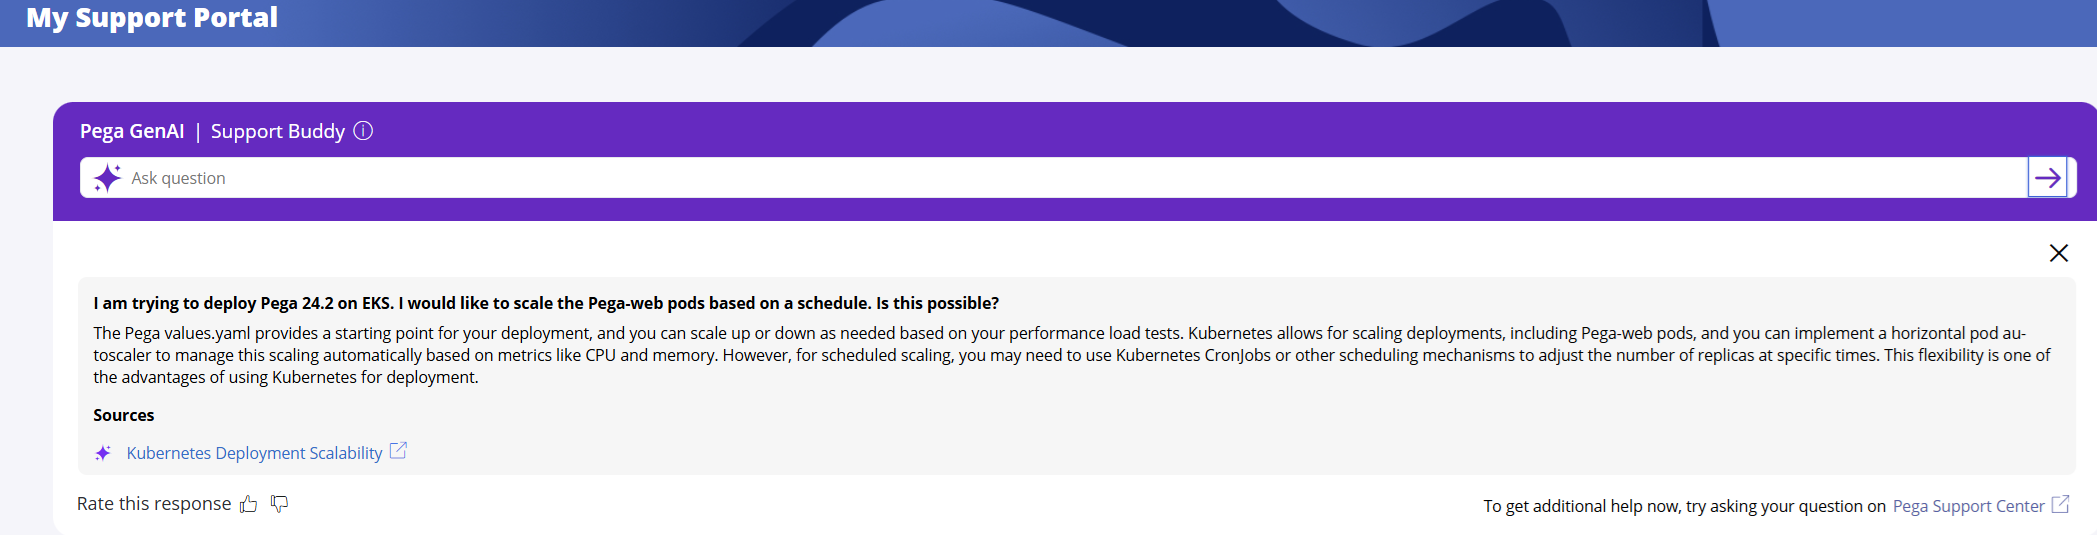
Task: Open the Pega Support Center link
Action: pos(1968,506)
